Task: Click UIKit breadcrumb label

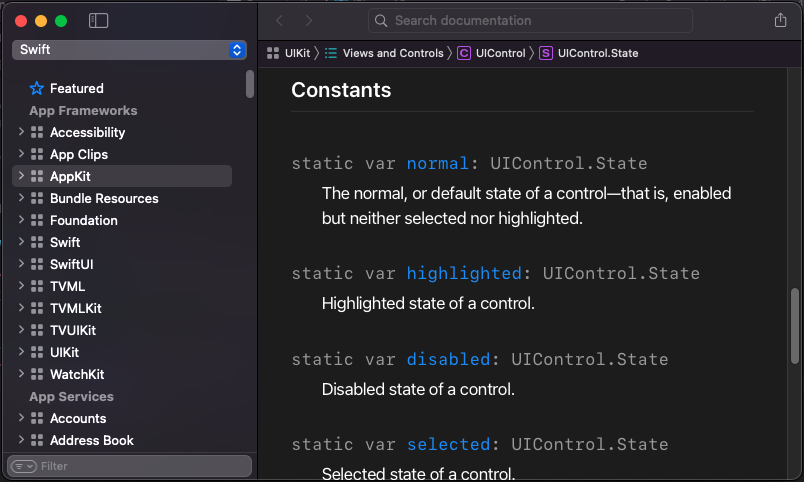Action: point(297,53)
